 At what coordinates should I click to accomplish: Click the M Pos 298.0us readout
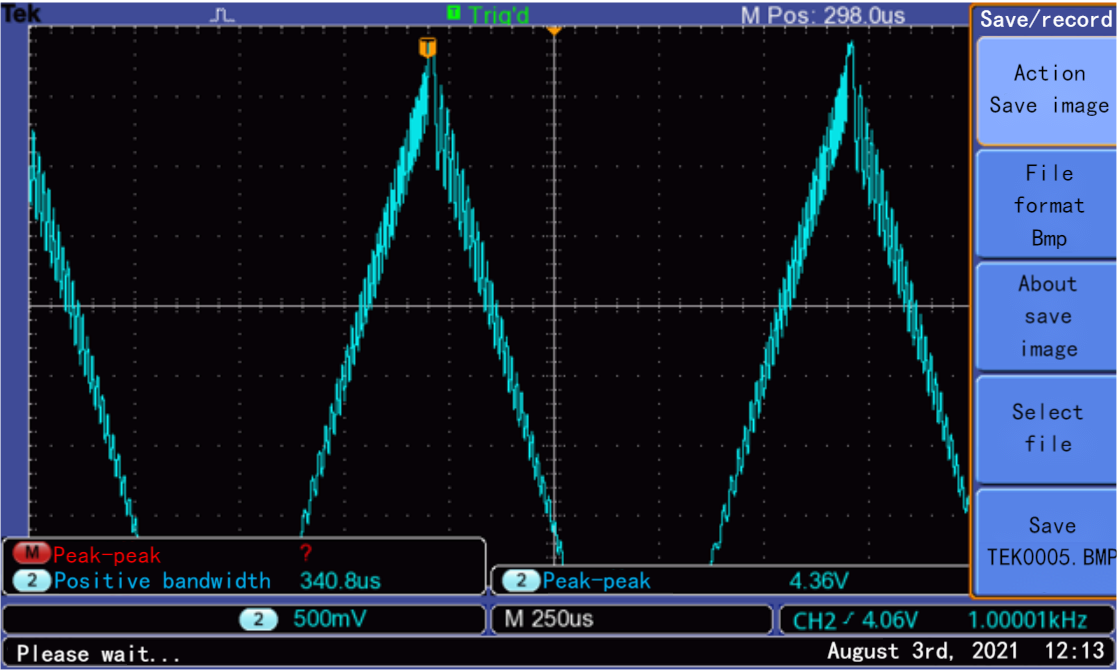822,15
